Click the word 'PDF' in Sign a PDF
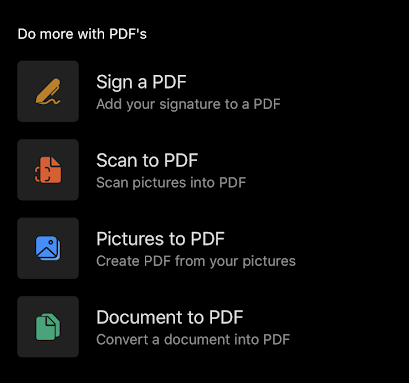The height and width of the screenshot is (383, 409). (169, 82)
